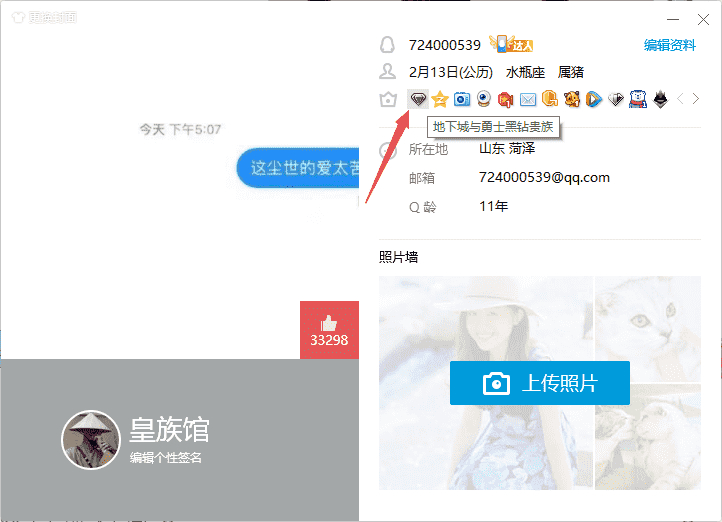This screenshot has height=522, width=722.
Task: Click the yellow star badge icon
Action: coord(440,99)
